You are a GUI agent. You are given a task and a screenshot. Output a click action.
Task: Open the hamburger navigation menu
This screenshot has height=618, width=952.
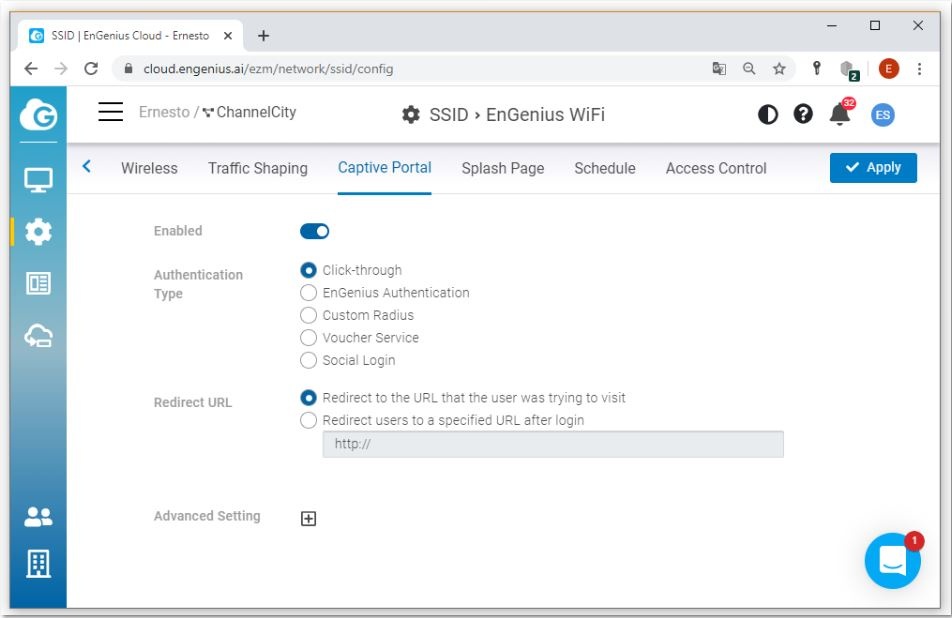[111, 112]
